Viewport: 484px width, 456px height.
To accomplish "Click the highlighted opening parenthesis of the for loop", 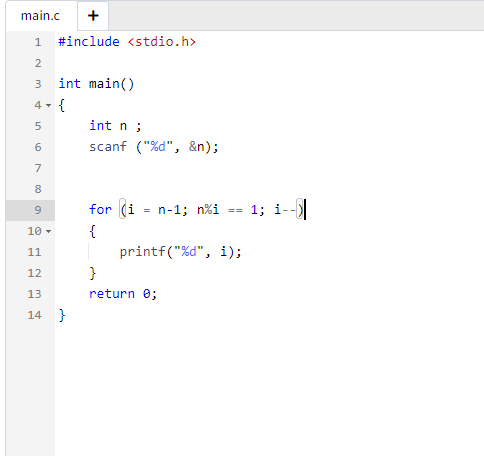I will pos(123,209).
